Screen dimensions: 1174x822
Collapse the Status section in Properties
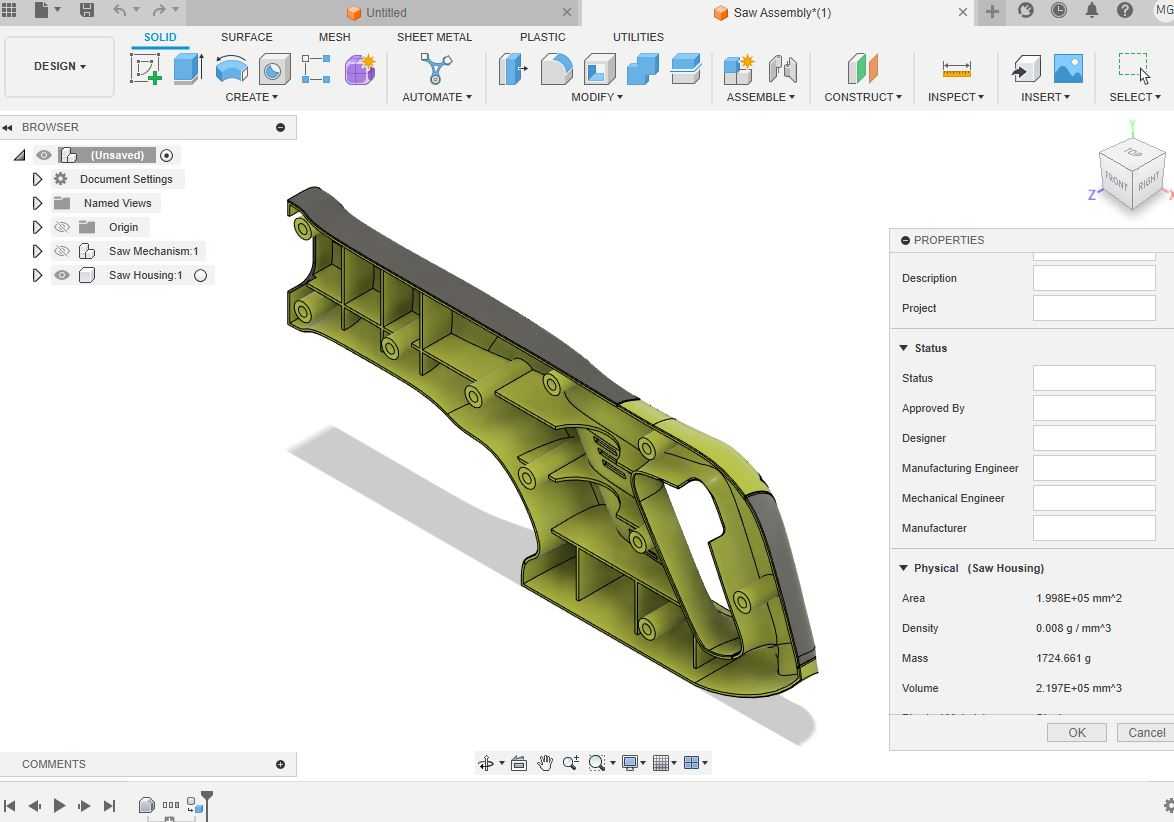click(x=904, y=348)
